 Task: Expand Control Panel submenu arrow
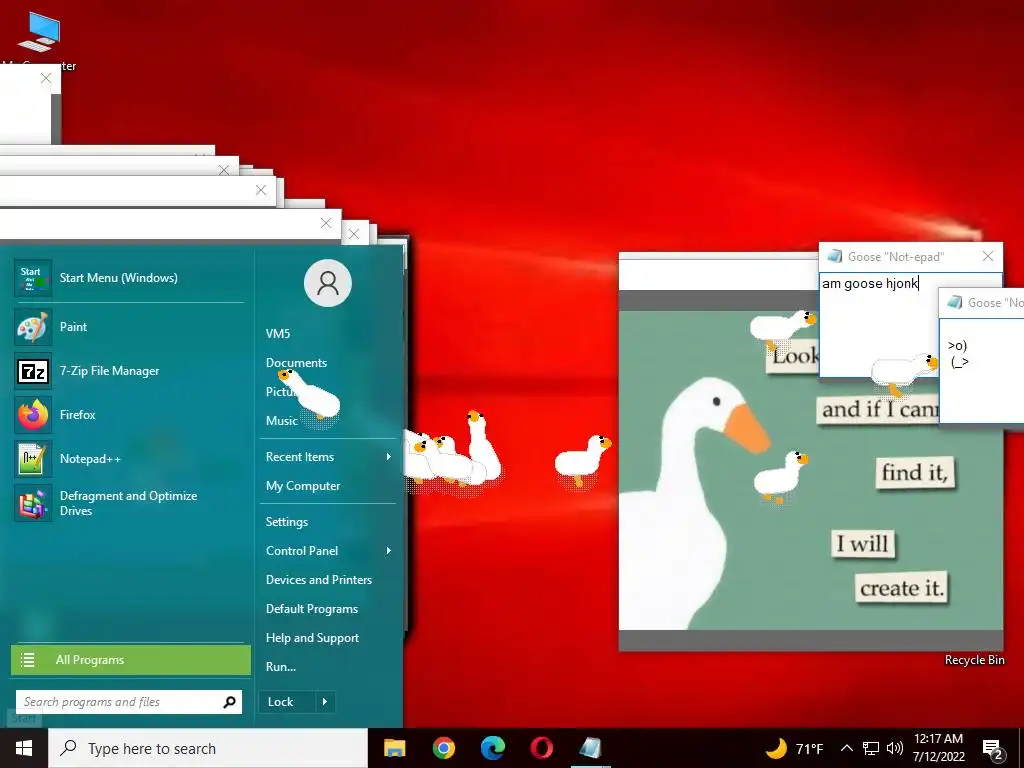tap(389, 551)
